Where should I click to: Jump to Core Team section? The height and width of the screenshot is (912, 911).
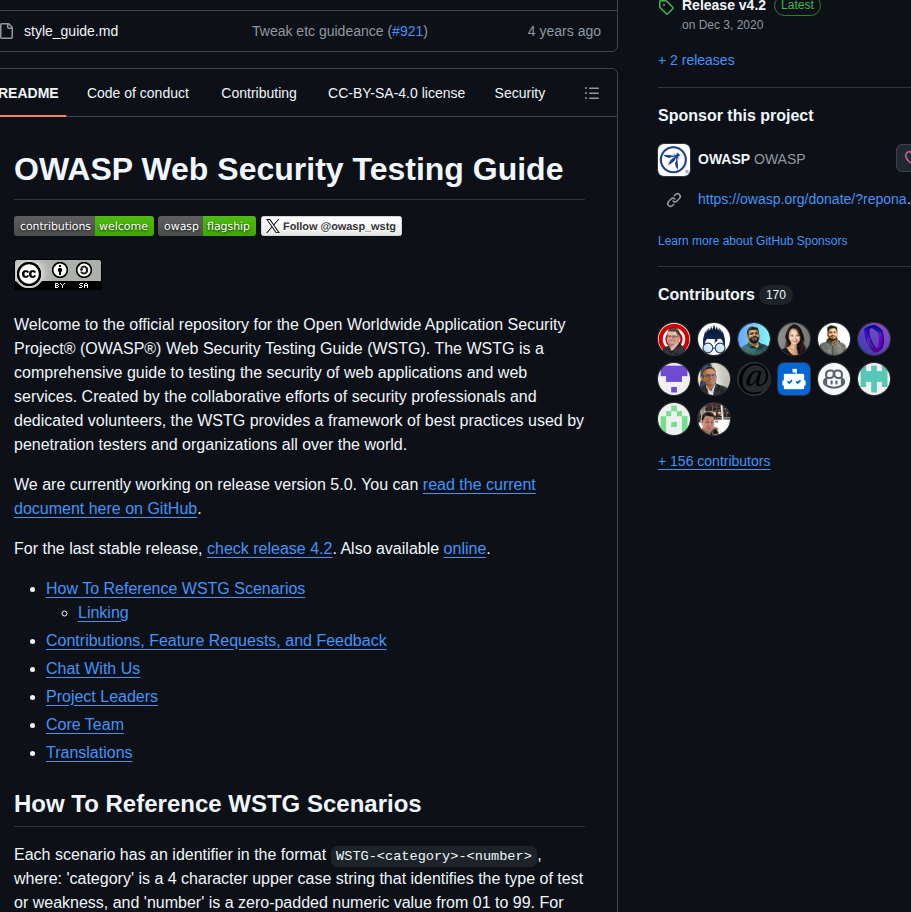click(x=85, y=724)
